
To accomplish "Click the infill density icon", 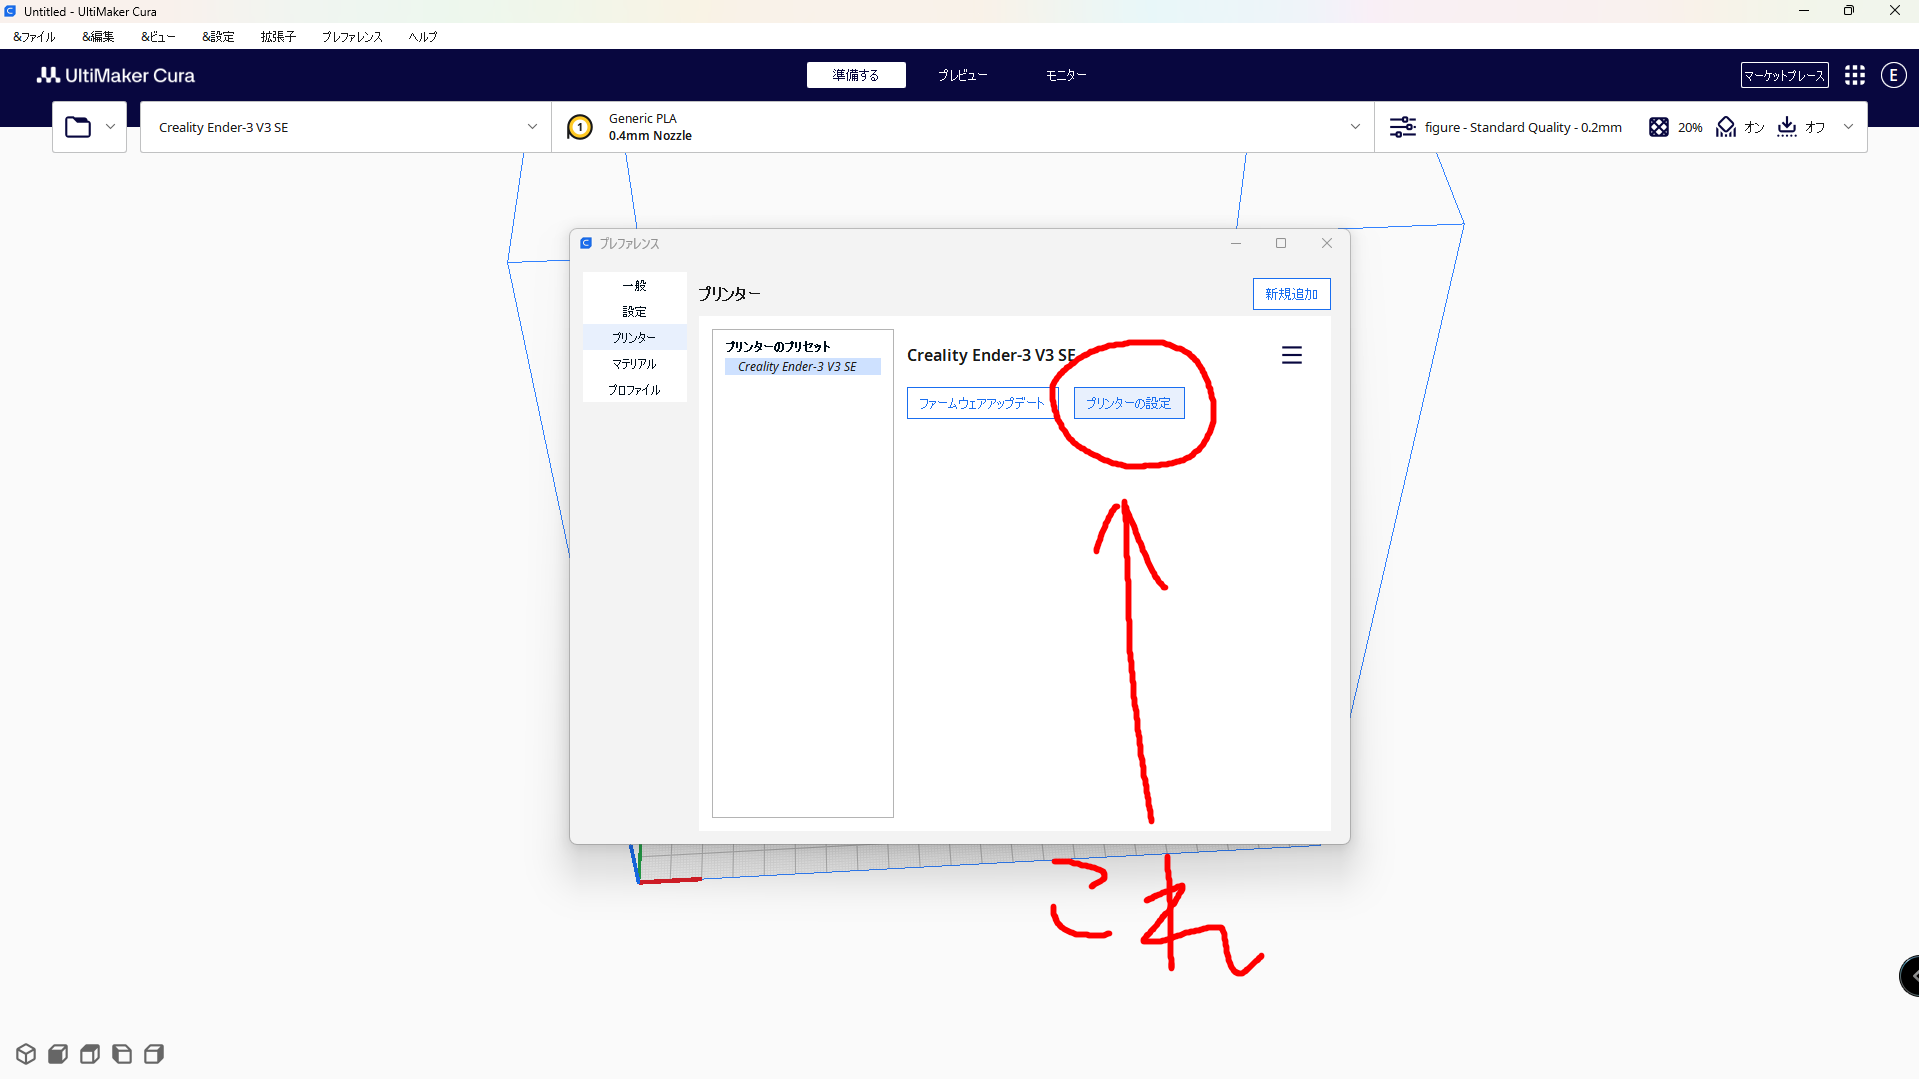I will (1659, 127).
